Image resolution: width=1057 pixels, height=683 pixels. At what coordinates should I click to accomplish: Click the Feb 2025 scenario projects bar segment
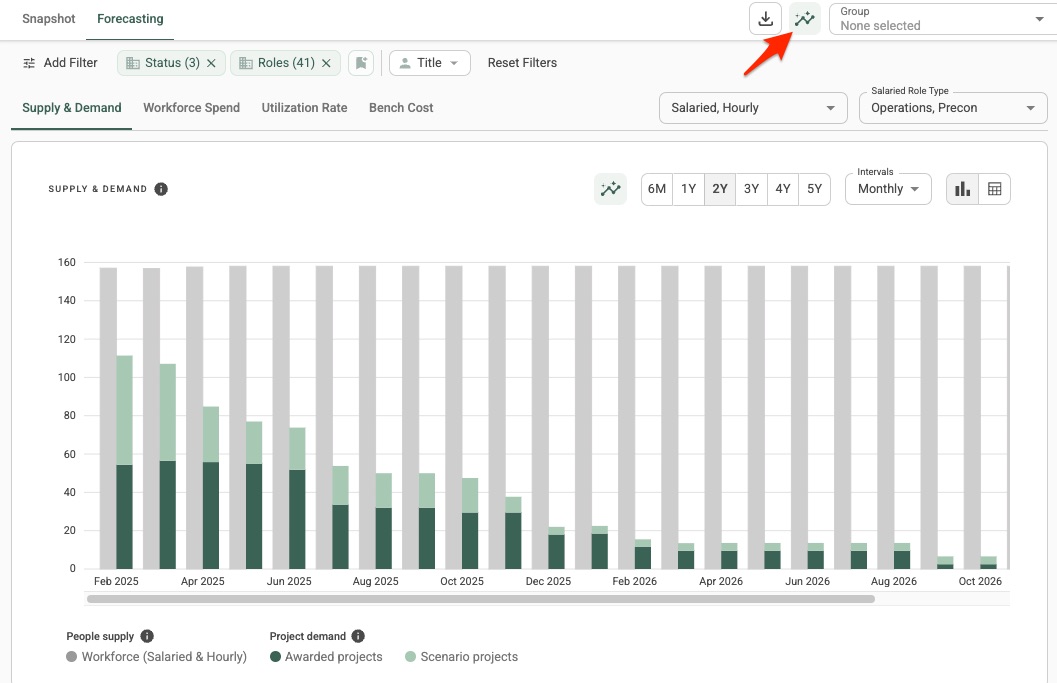(x=125, y=411)
